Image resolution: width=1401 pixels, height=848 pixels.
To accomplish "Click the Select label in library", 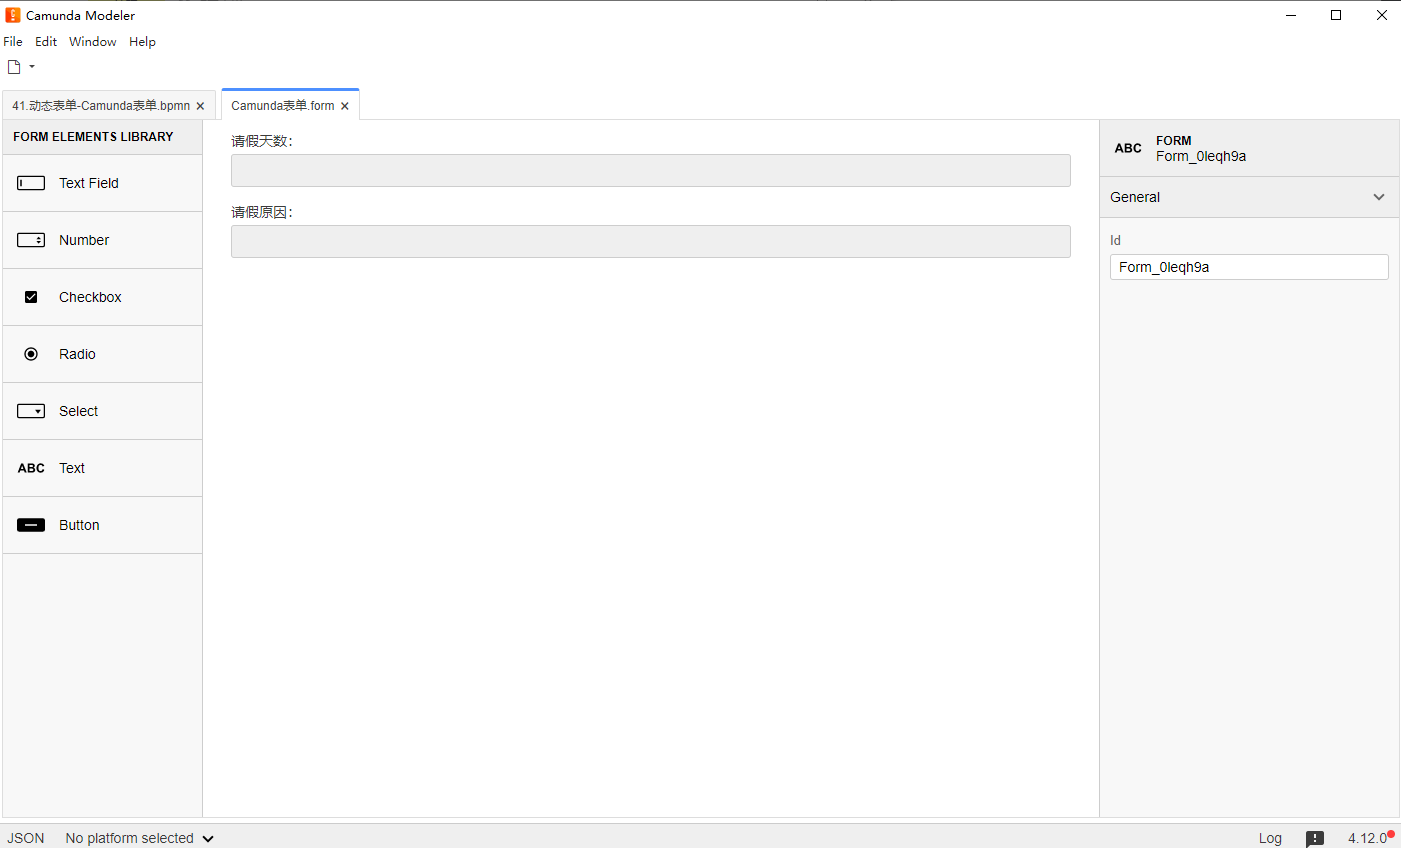I will 78,411.
